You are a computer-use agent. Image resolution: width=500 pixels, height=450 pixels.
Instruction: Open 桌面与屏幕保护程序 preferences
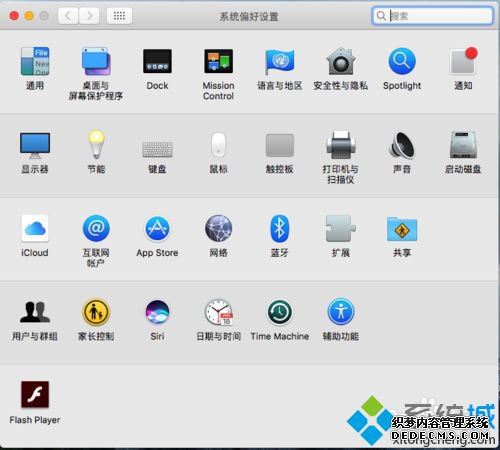pyautogui.click(x=96, y=62)
